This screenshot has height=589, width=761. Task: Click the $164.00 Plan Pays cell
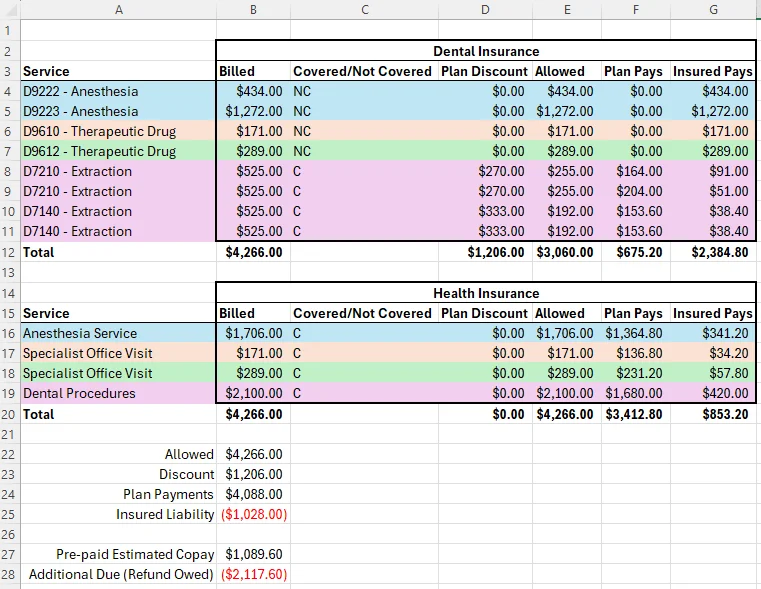[636, 171]
